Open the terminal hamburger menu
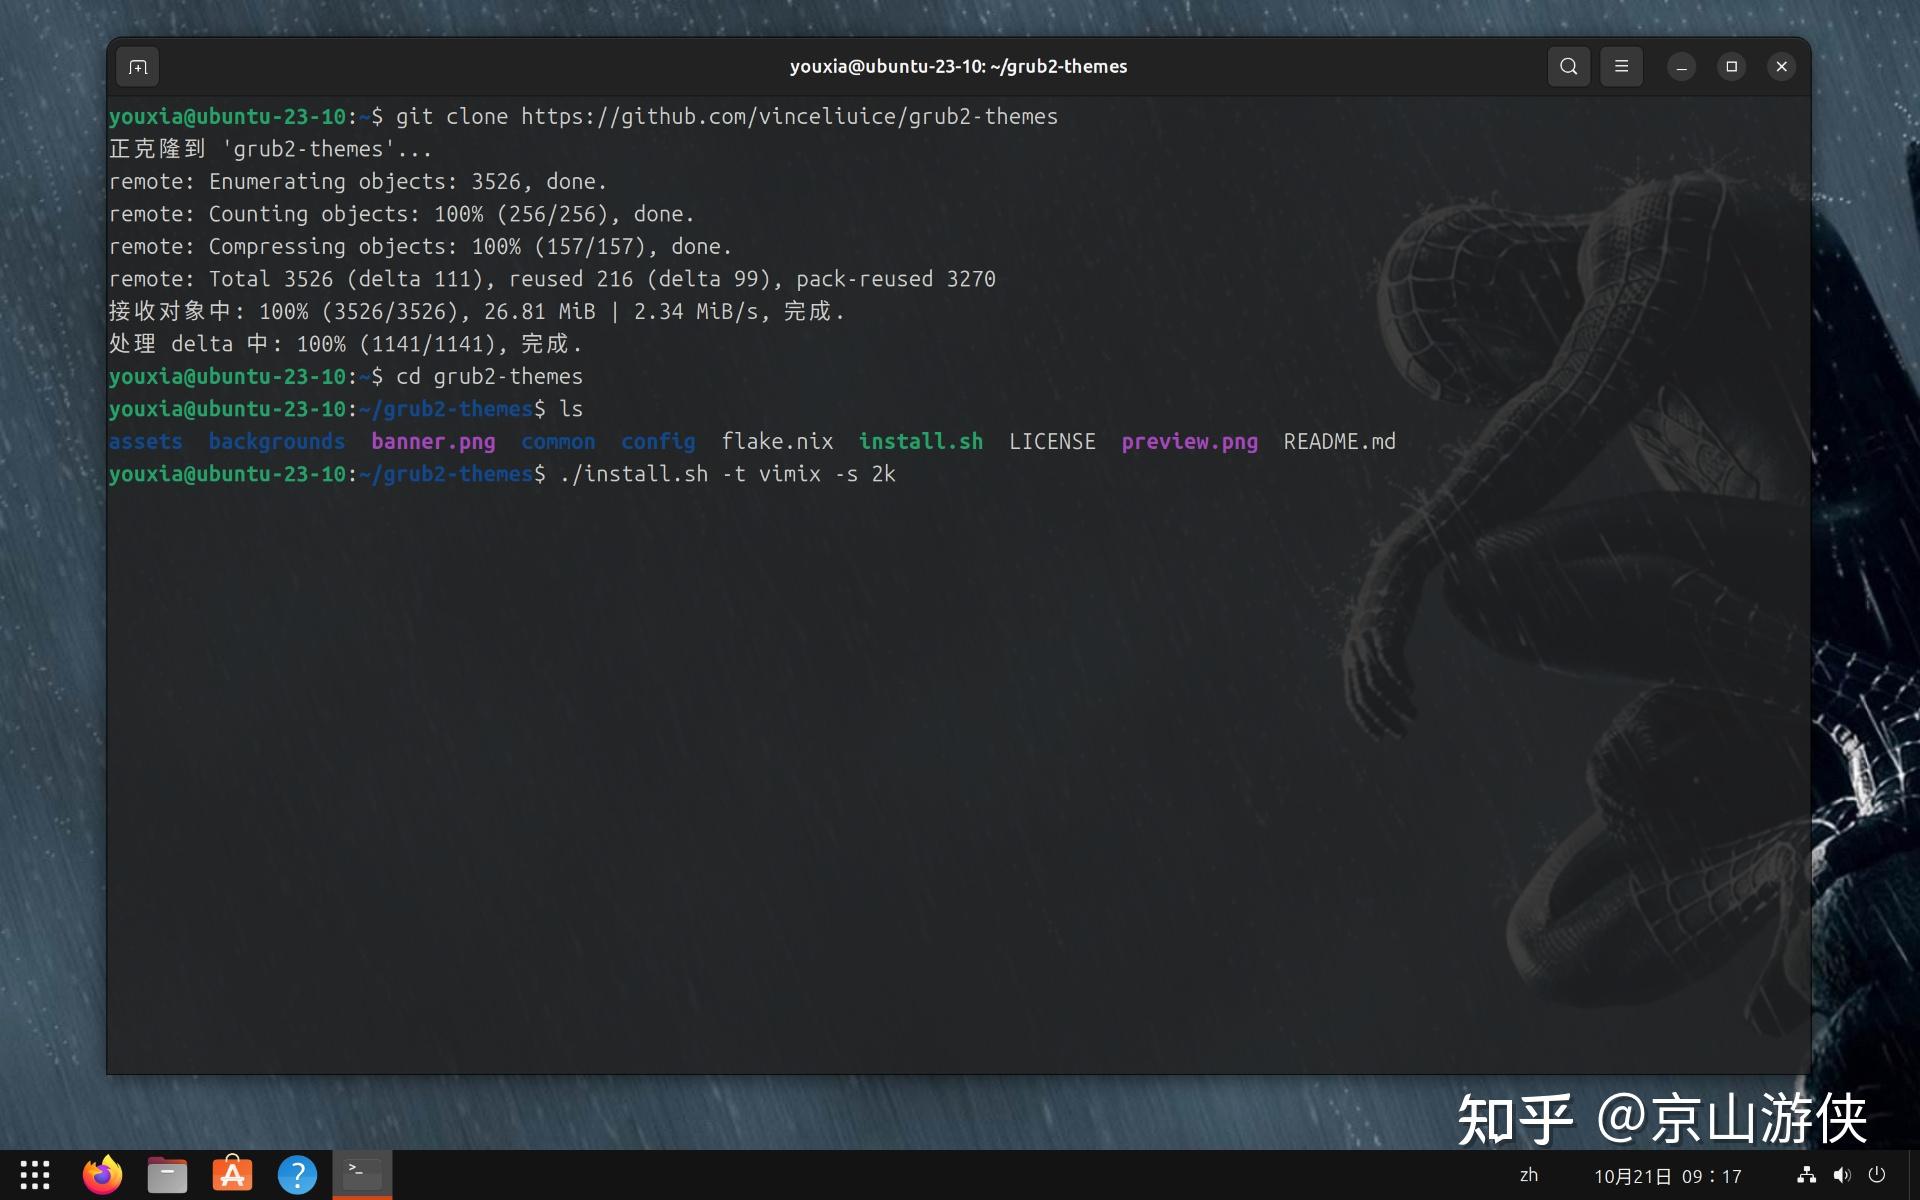 click(1621, 66)
